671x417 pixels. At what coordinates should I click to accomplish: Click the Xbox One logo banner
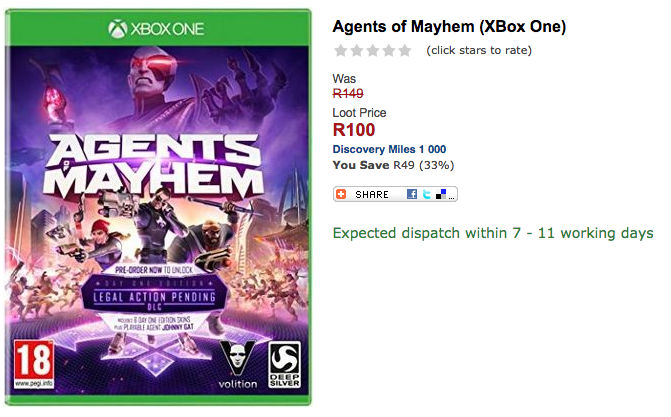(x=162, y=28)
